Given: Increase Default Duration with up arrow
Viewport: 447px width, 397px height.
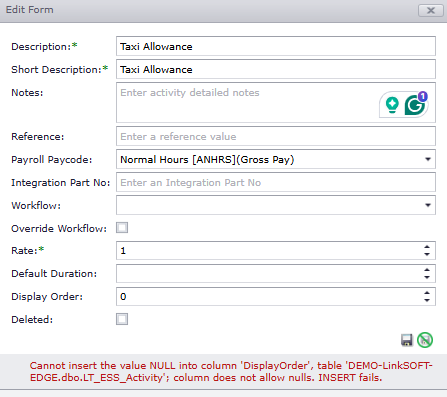Looking at the screenshot, I should click(x=427, y=270).
